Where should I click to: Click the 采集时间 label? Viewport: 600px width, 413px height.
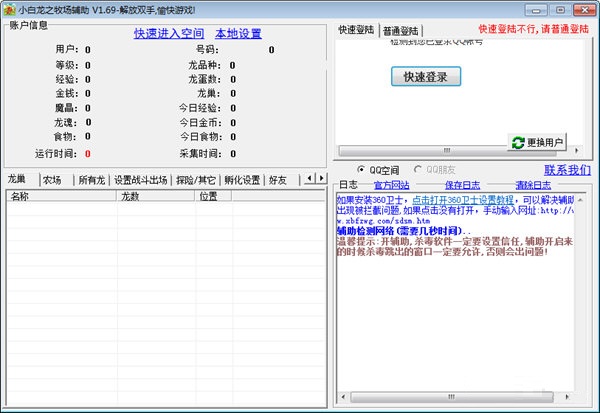[x=200, y=154]
